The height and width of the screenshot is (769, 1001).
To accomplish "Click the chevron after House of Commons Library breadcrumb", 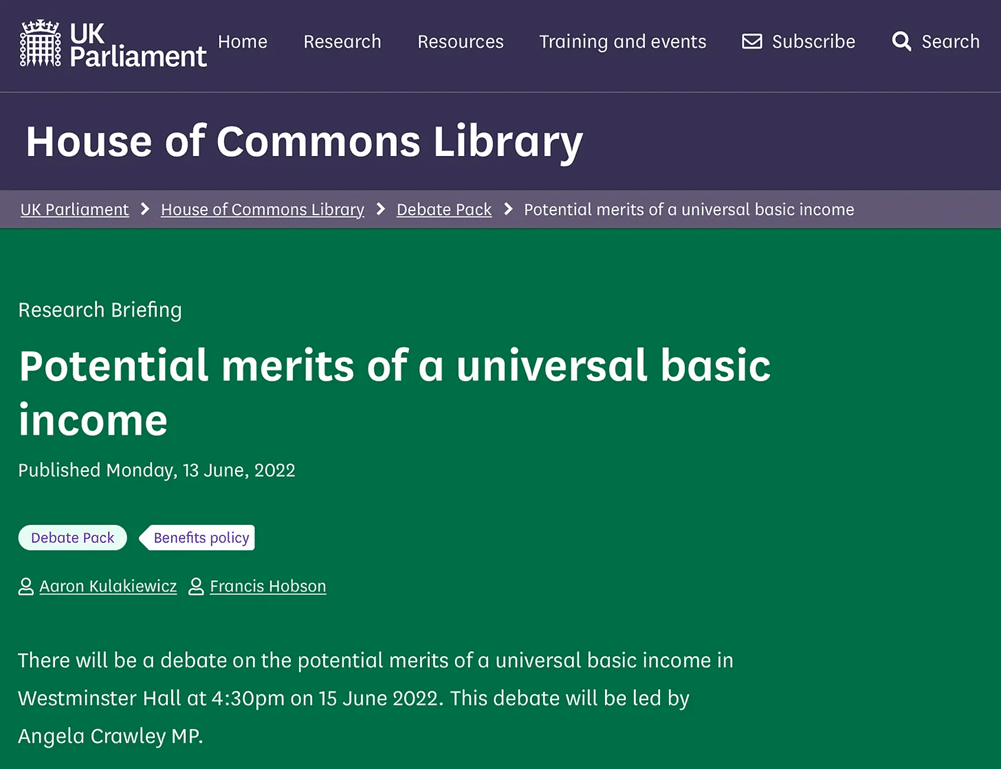I will [380, 209].
